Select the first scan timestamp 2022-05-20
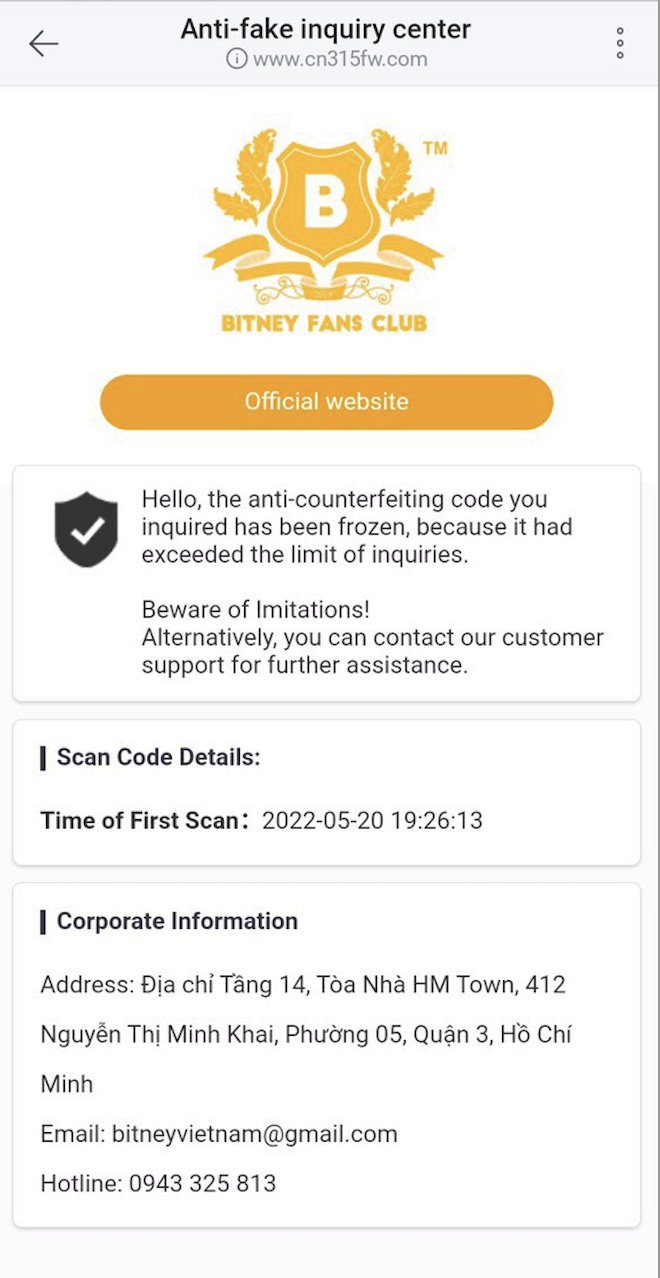660x1278 pixels. pyautogui.click(x=372, y=821)
